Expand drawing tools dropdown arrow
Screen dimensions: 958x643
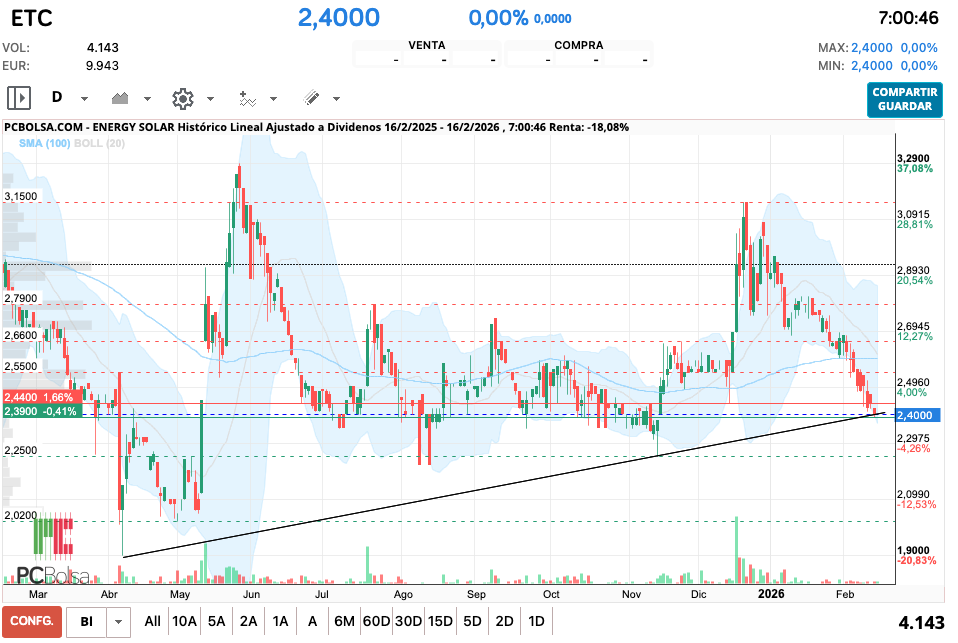[x=336, y=99]
